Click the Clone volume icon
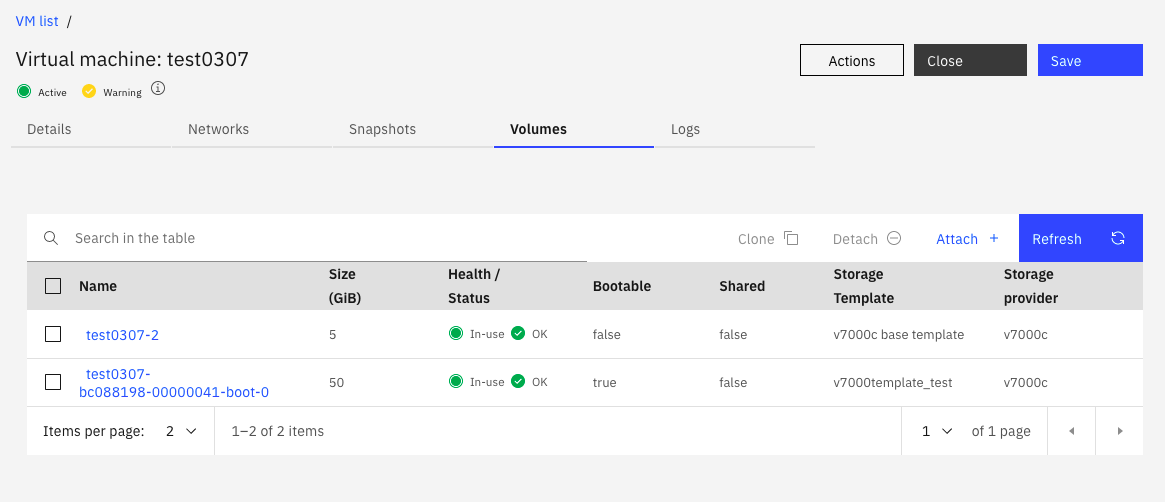 (791, 238)
